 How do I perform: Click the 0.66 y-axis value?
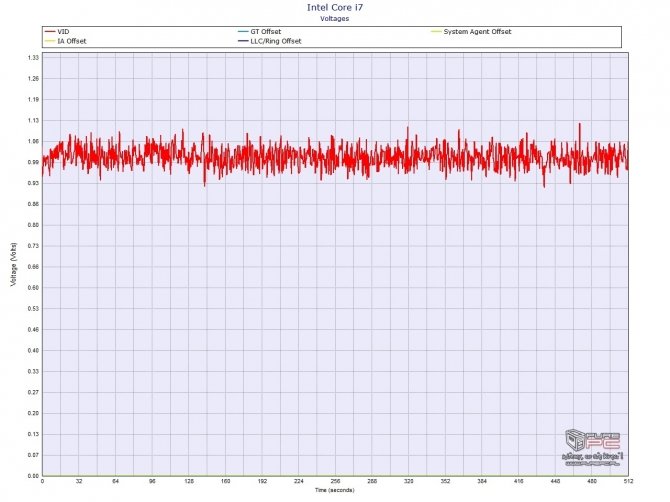(33, 267)
